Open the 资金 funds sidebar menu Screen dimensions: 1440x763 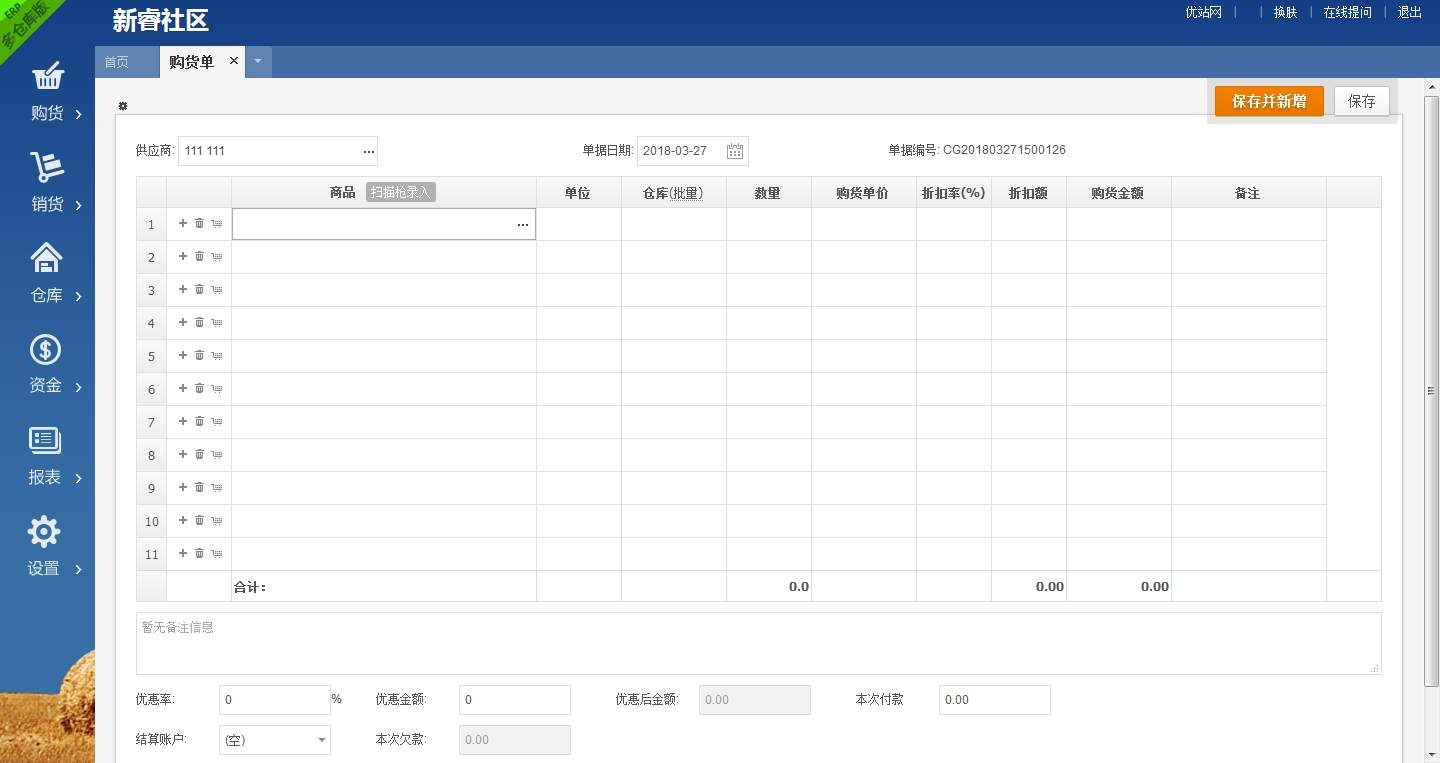(47, 365)
